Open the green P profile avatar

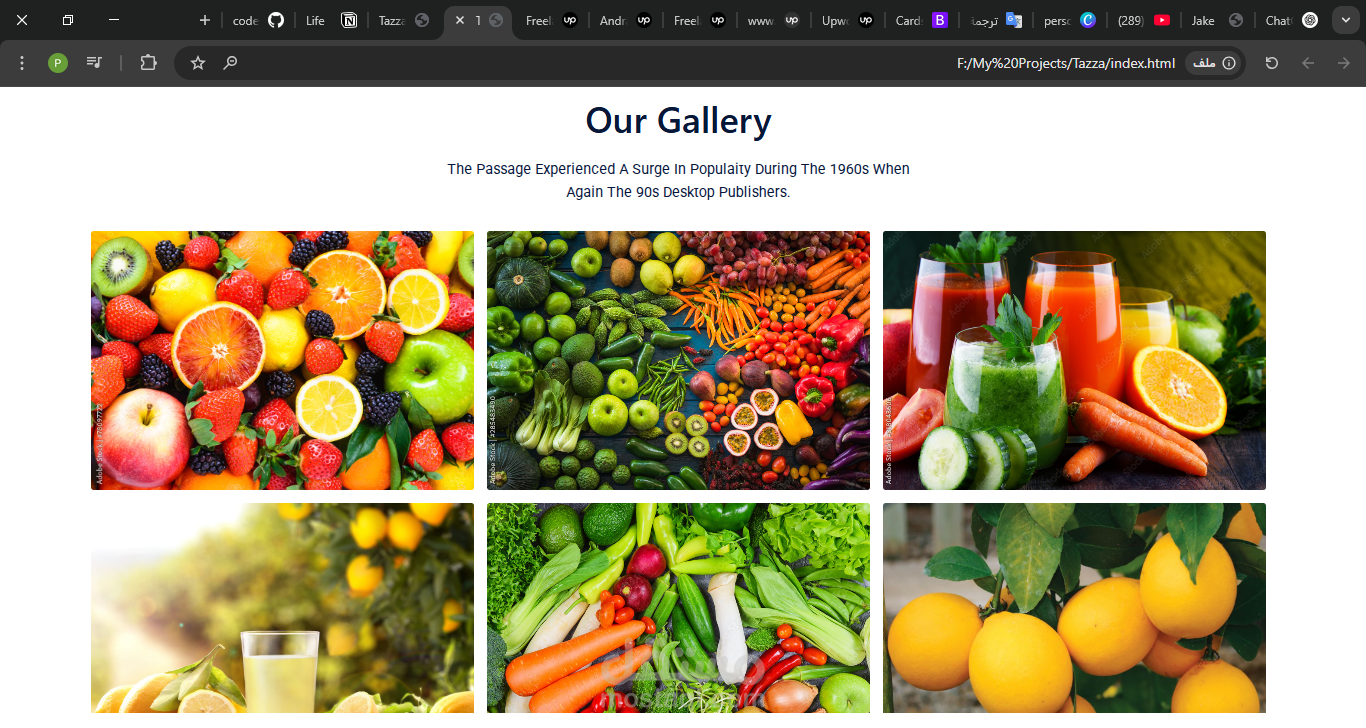click(58, 63)
